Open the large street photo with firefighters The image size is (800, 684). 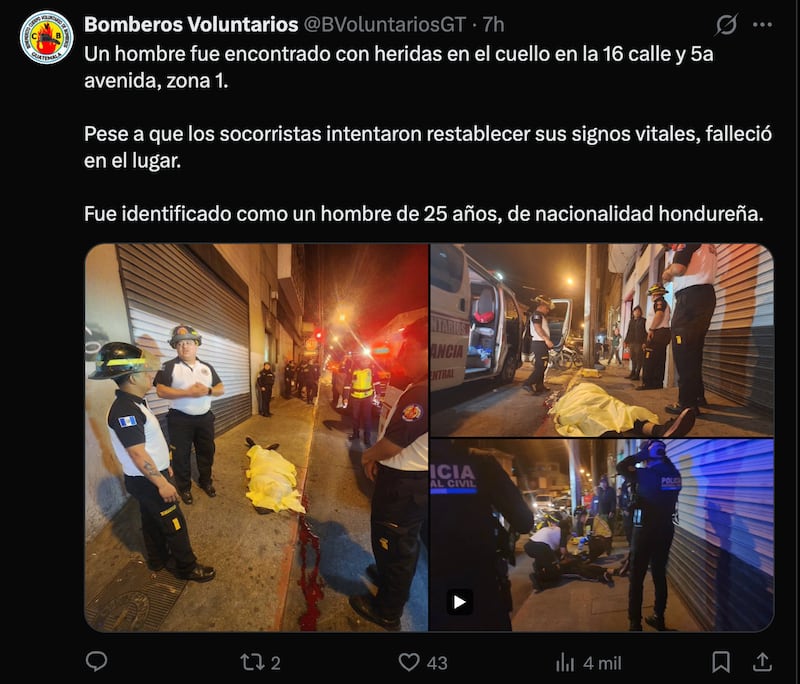tap(256, 438)
